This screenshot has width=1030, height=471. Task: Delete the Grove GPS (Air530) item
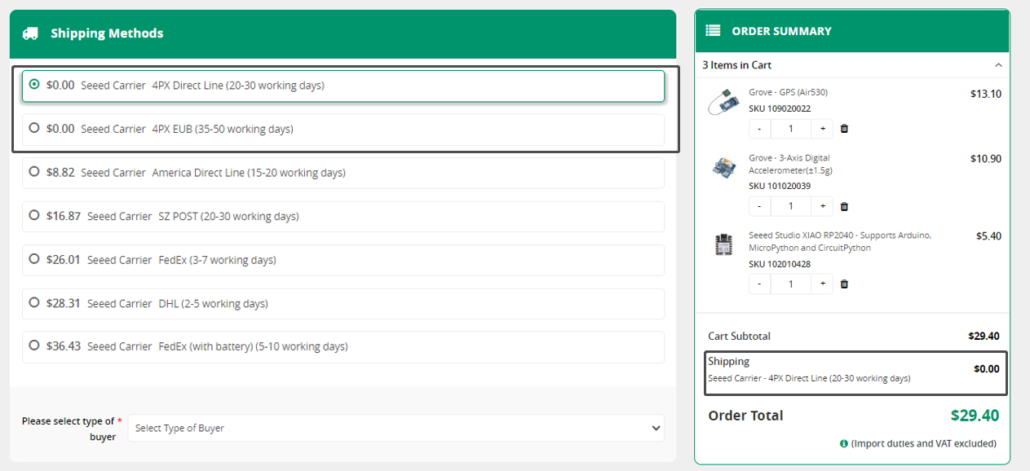[x=844, y=129]
